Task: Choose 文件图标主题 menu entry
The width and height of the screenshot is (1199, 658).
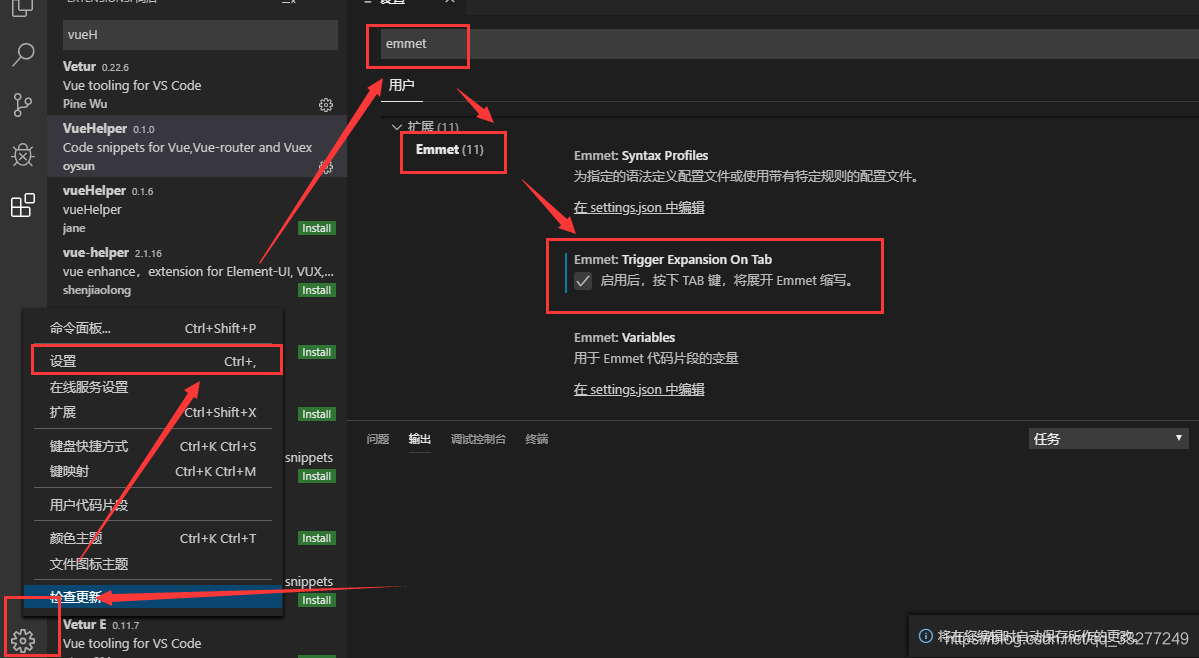Action: tap(153, 563)
